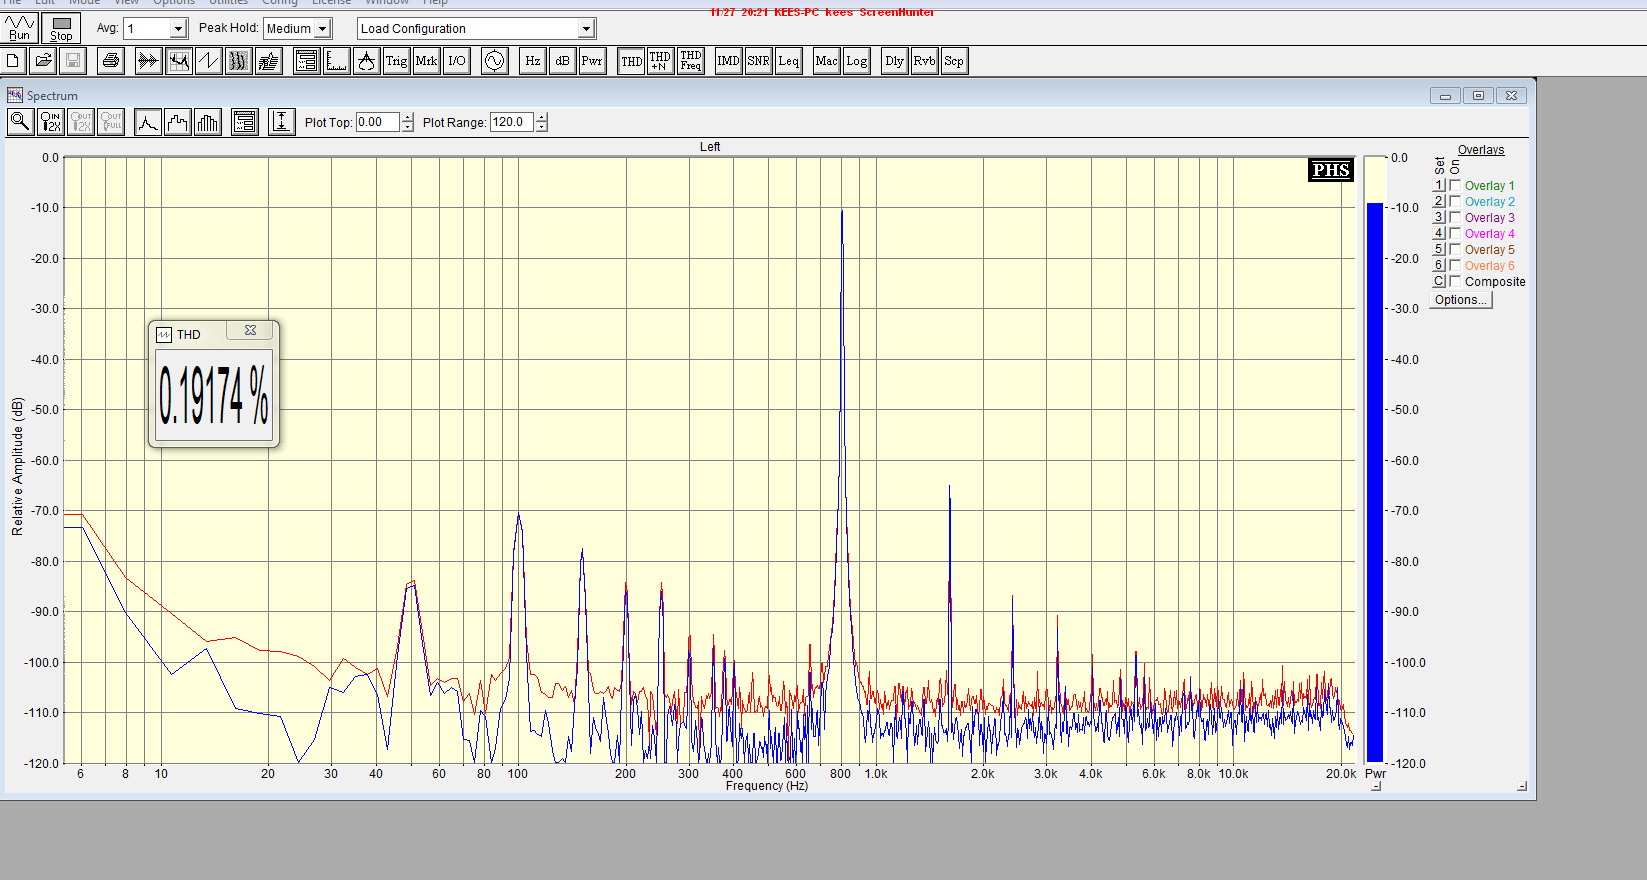The image size is (1647, 880).
Task: Open the Dly delay finder utility
Action: (x=895, y=61)
